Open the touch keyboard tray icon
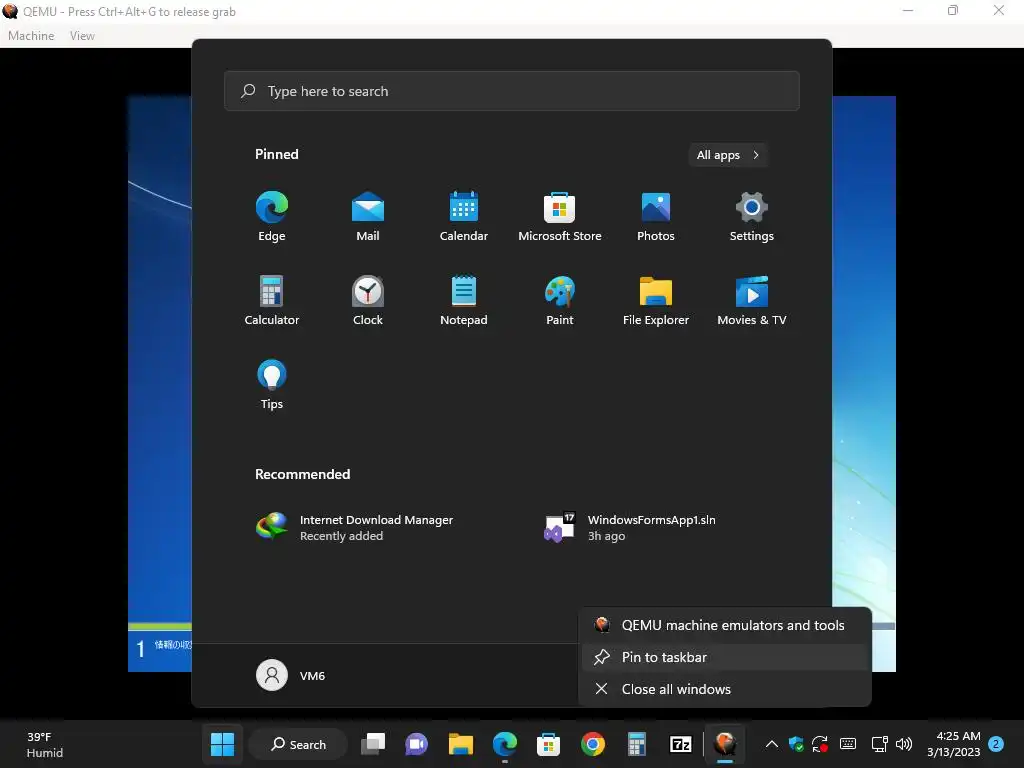This screenshot has width=1024, height=768. [848, 744]
